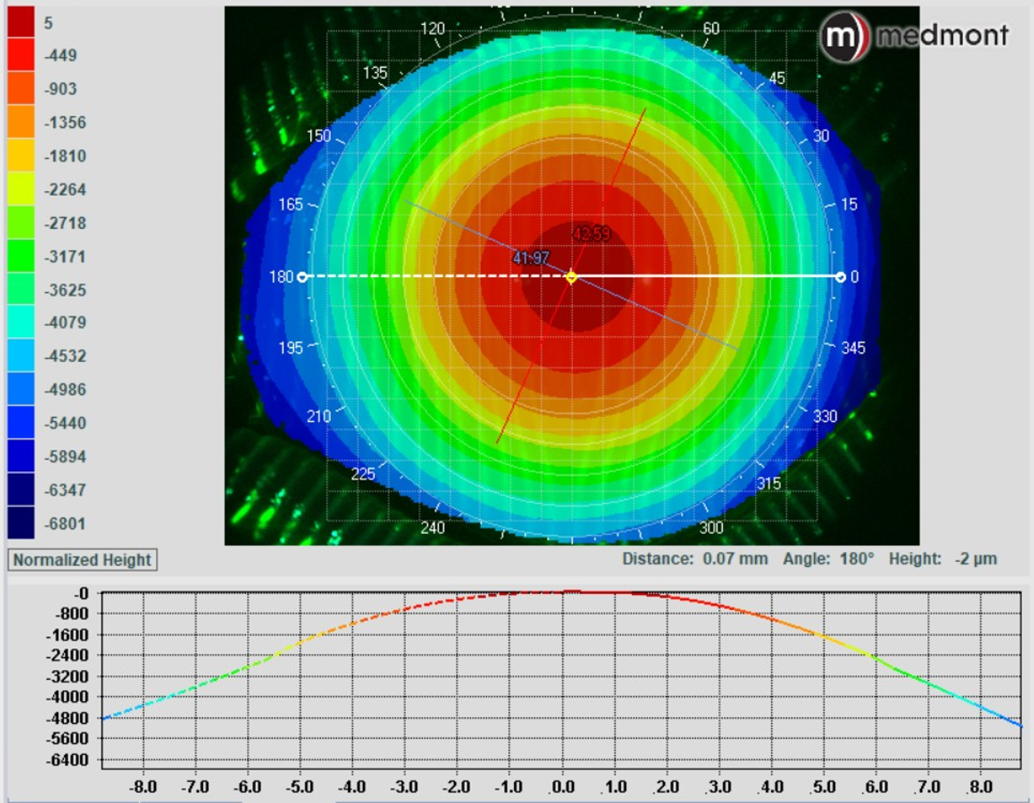
Task: Click the yellow center marker on the map
Action: pyautogui.click(x=571, y=277)
